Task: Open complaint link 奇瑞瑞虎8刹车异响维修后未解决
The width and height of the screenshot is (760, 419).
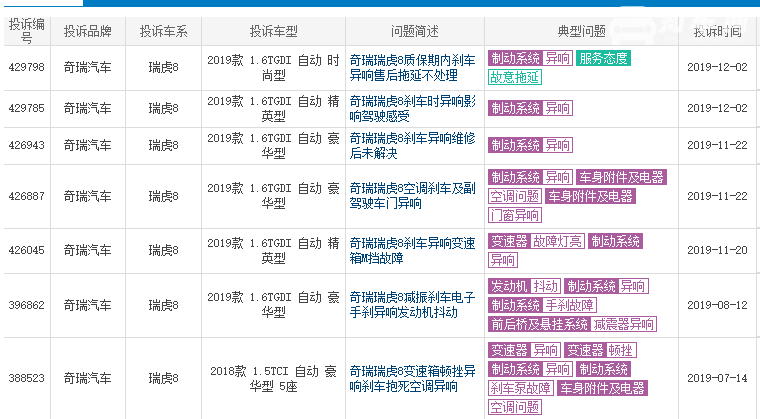Action: click(x=412, y=145)
